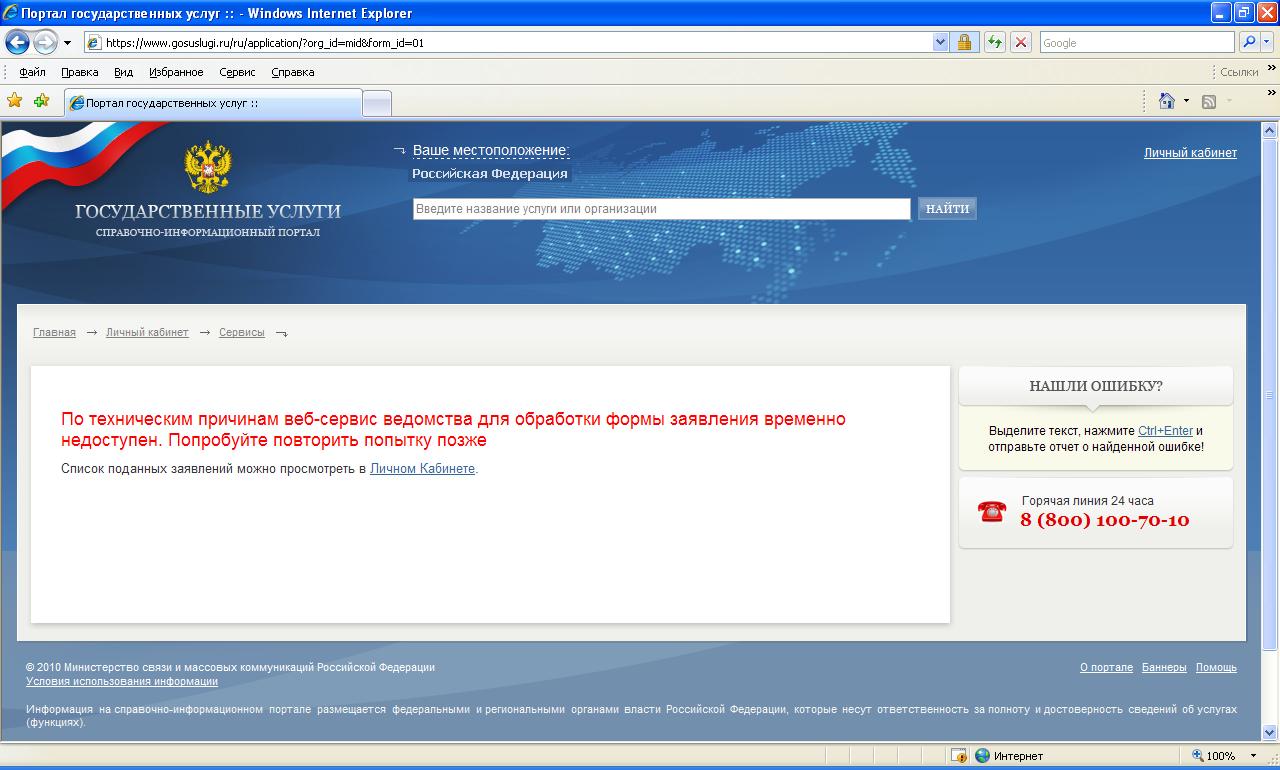This screenshot has width=1280, height=770.
Task: Open the recent pages dropdown arrow
Action: pyautogui.click(x=67, y=43)
